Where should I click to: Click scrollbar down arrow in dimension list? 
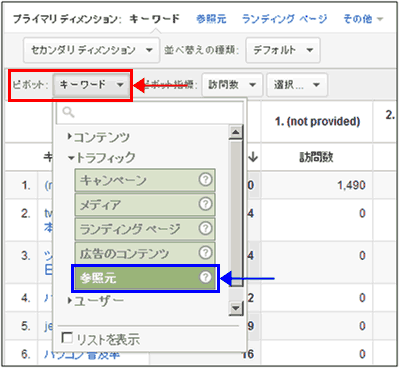click(x=236, y=308)
